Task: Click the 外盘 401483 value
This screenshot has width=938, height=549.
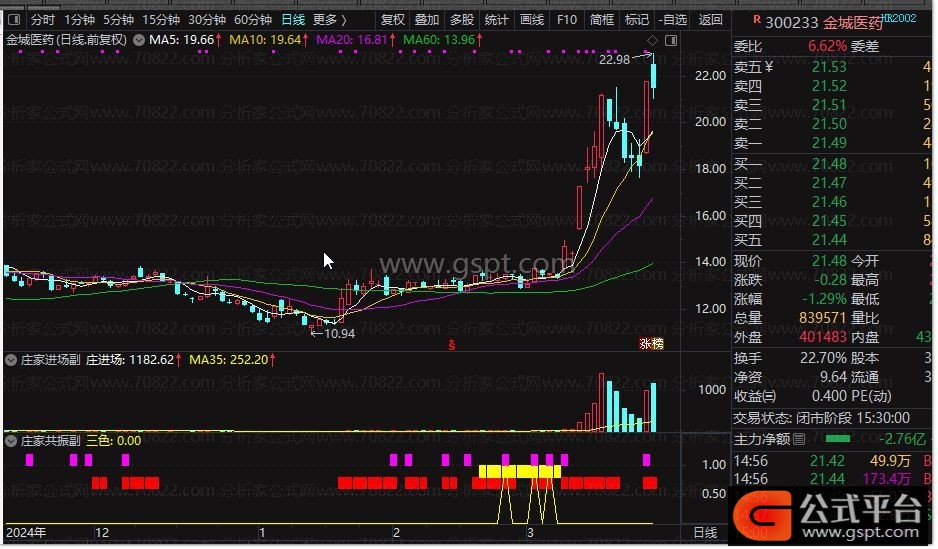Action: [823, 337]
